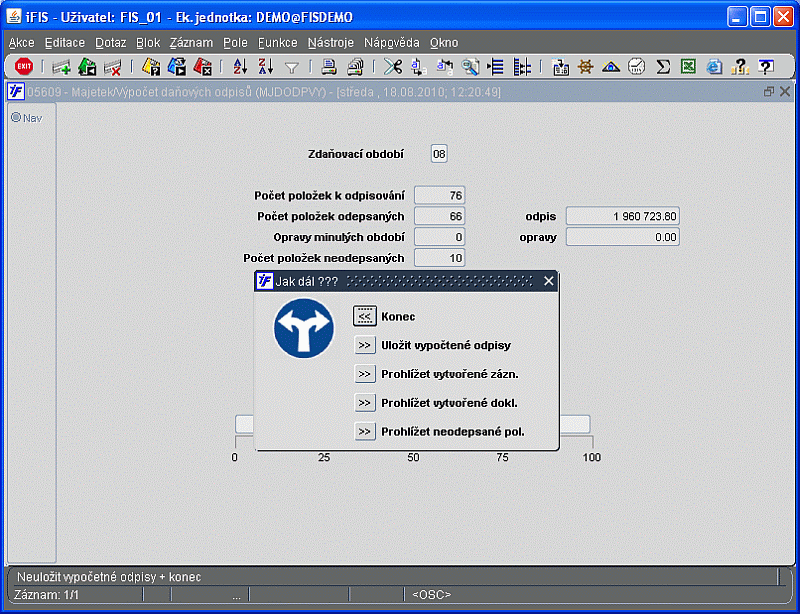Click arrow button for Uložit vypočtené odpisy
Image resolution: width=800 pixels, height=614 pixels.
(x=365, y=345)
